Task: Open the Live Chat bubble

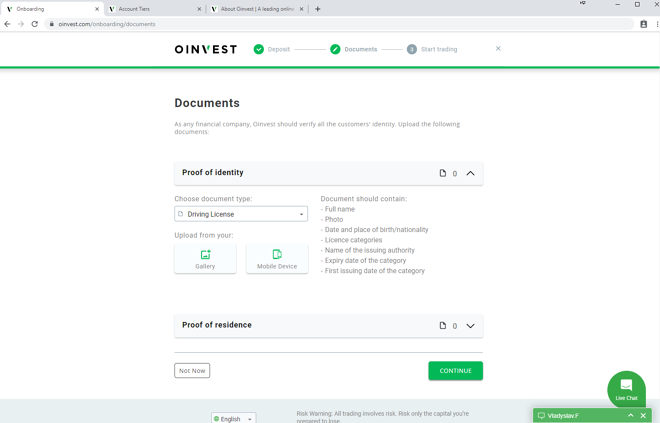Action: point(626,389)
